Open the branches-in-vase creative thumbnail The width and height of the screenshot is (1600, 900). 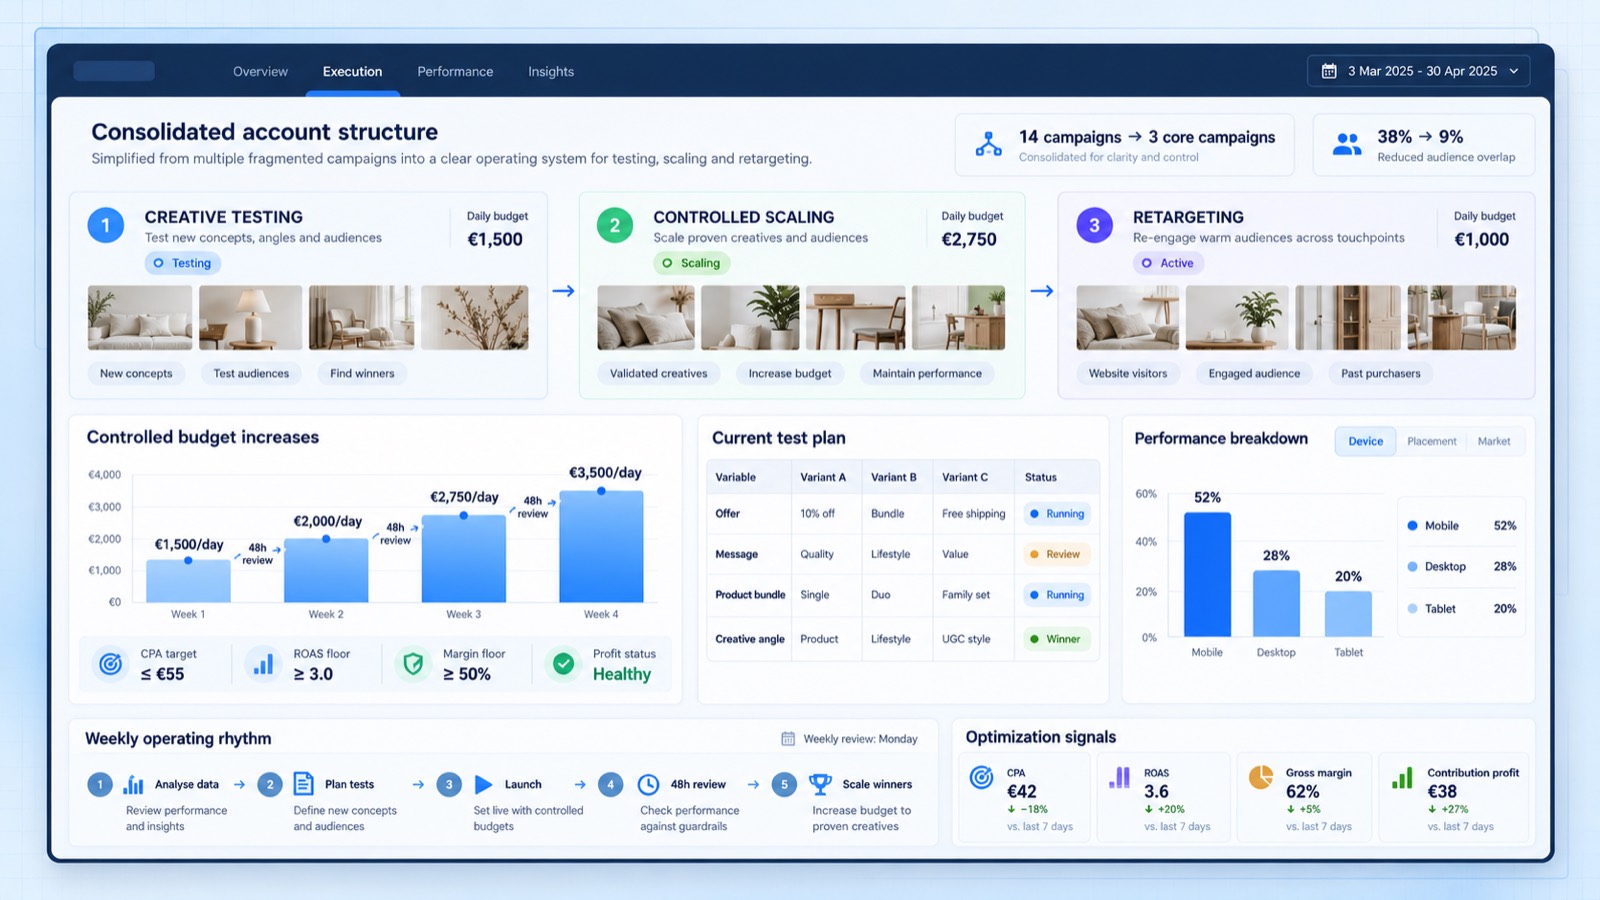[x=474, y=317]
